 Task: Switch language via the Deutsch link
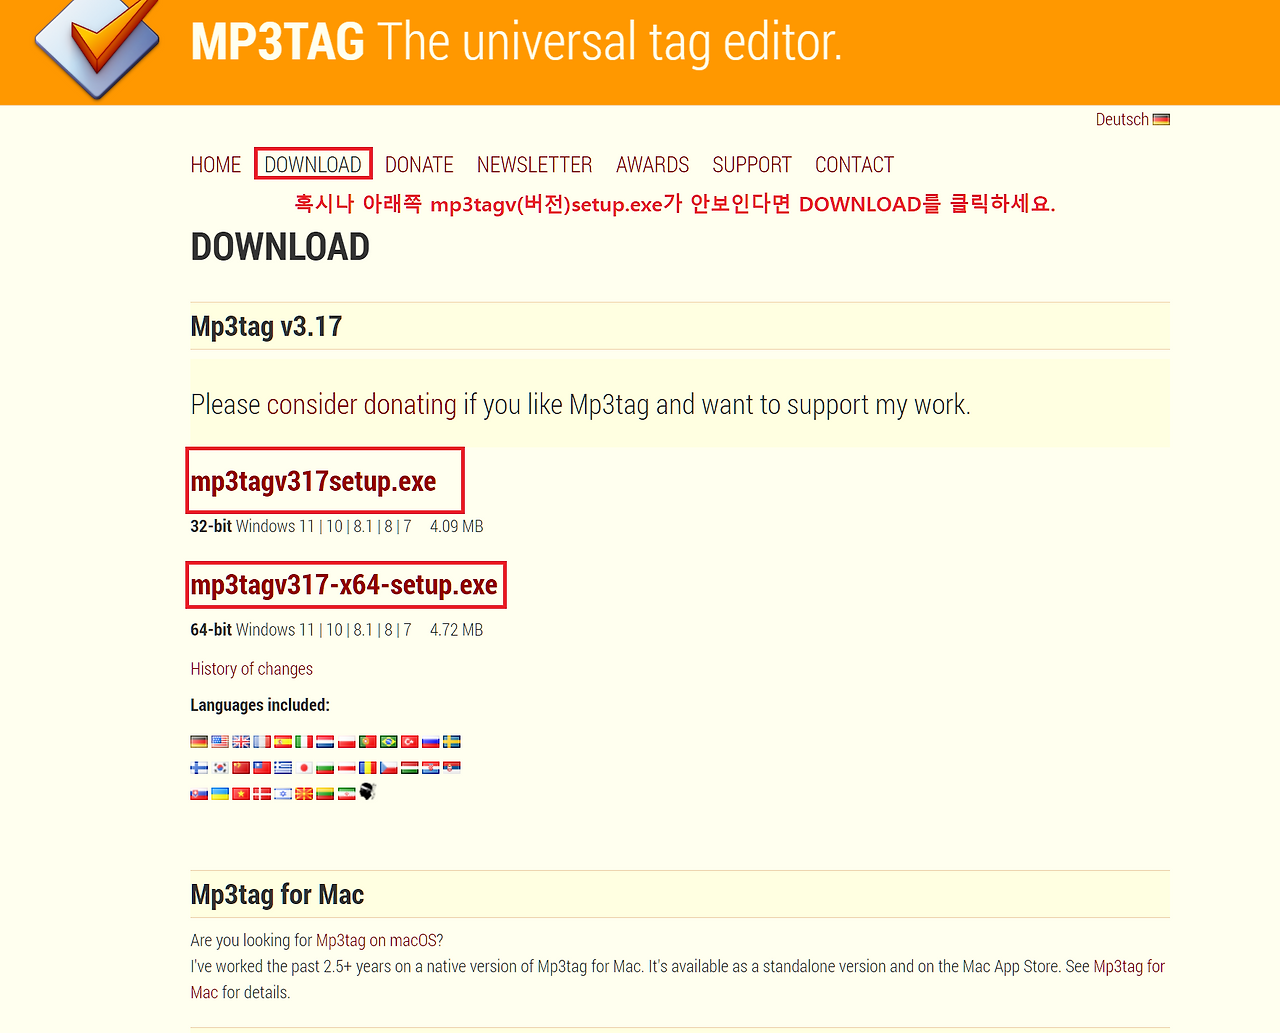1122,119
